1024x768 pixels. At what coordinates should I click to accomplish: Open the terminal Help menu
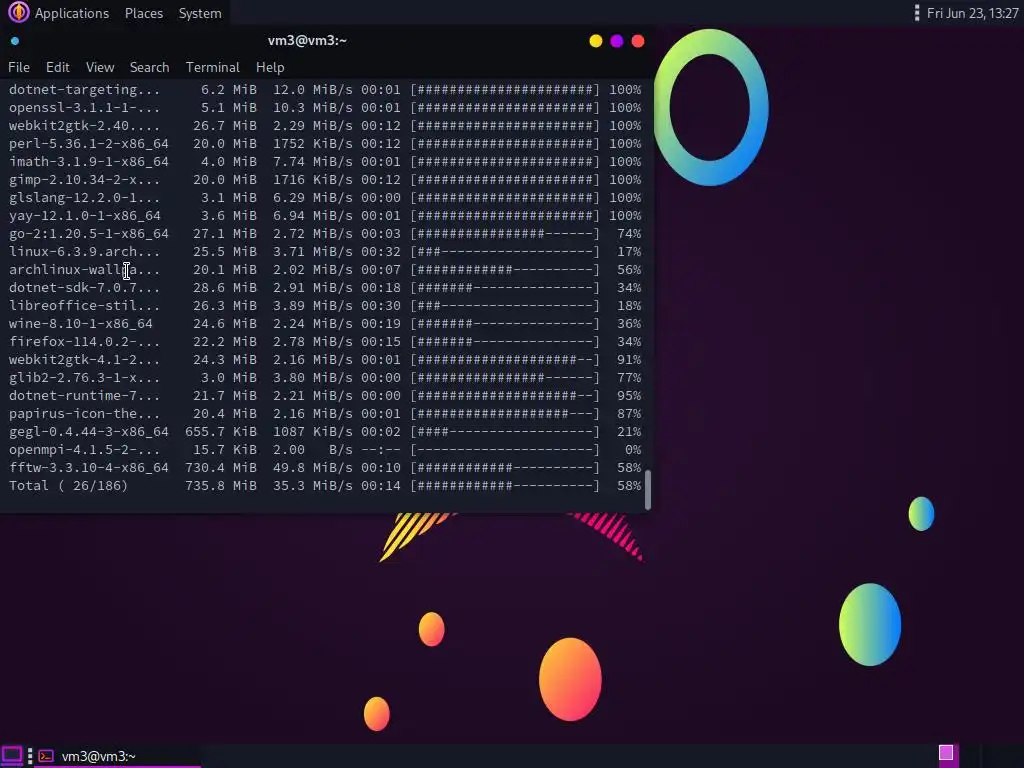(270, 67)
